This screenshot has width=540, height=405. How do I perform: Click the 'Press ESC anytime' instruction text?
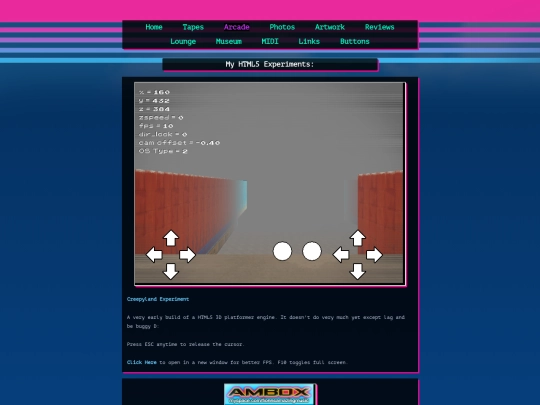pyautogui.click(x=185, y=344)
